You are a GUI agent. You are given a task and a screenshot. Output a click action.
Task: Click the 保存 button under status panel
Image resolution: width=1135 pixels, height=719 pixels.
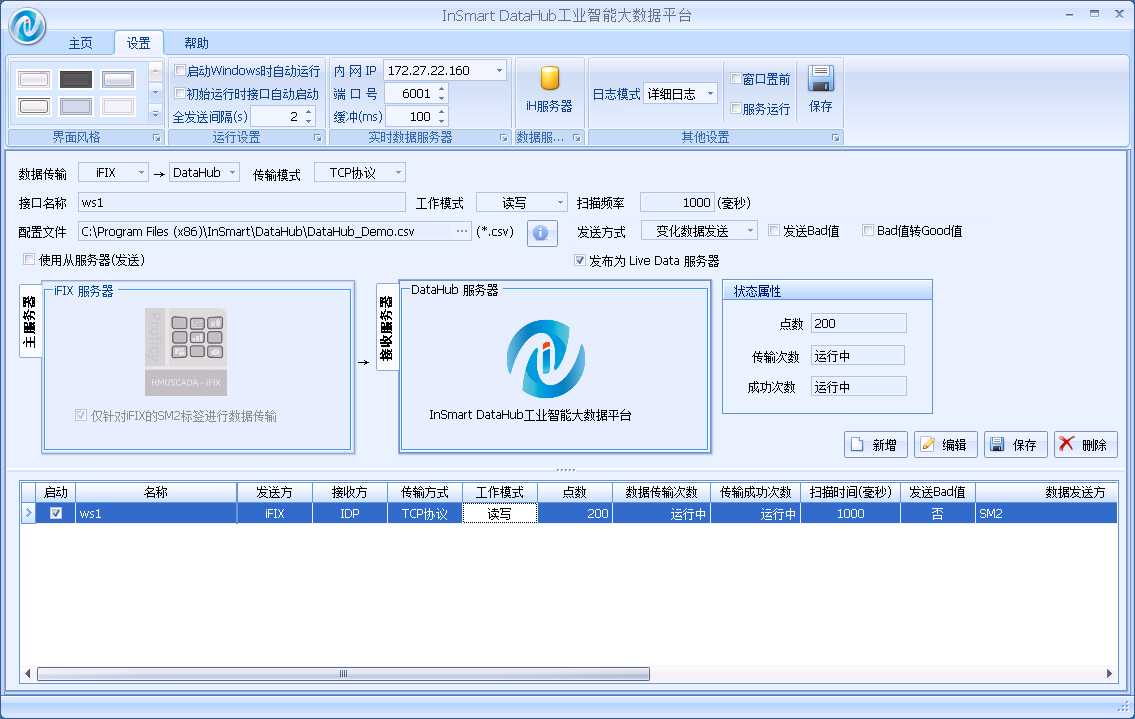pyautogui.click(x=1015, y=445)
